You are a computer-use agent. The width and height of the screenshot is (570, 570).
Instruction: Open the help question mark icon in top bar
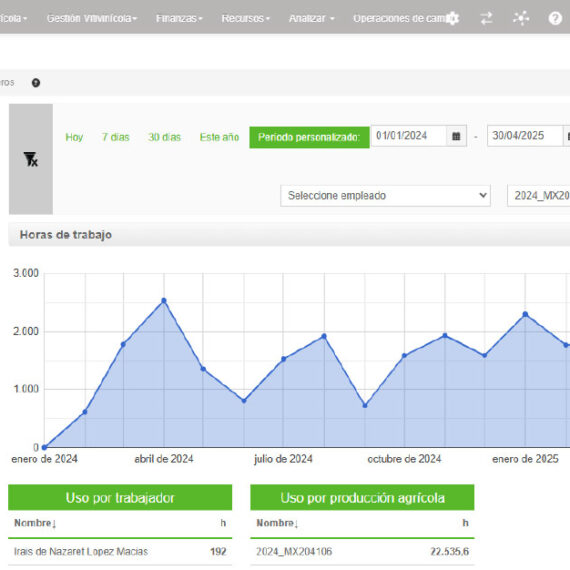[x=555, y=18]
